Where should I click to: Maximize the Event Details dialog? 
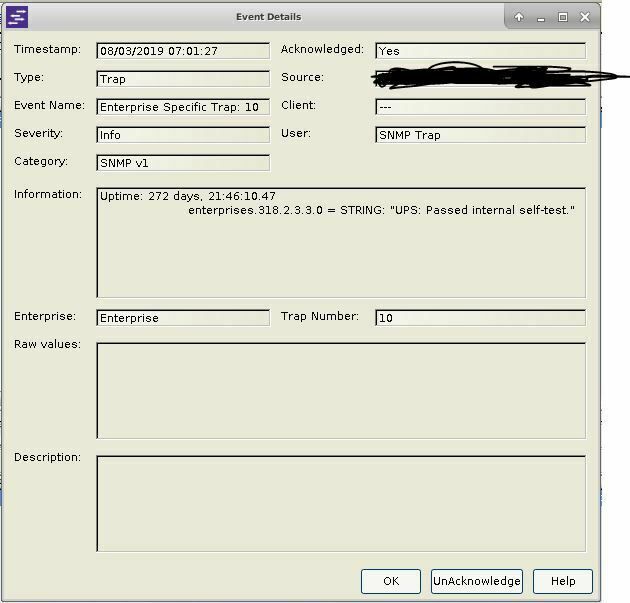pyautogui.click(x=563, y=17)
